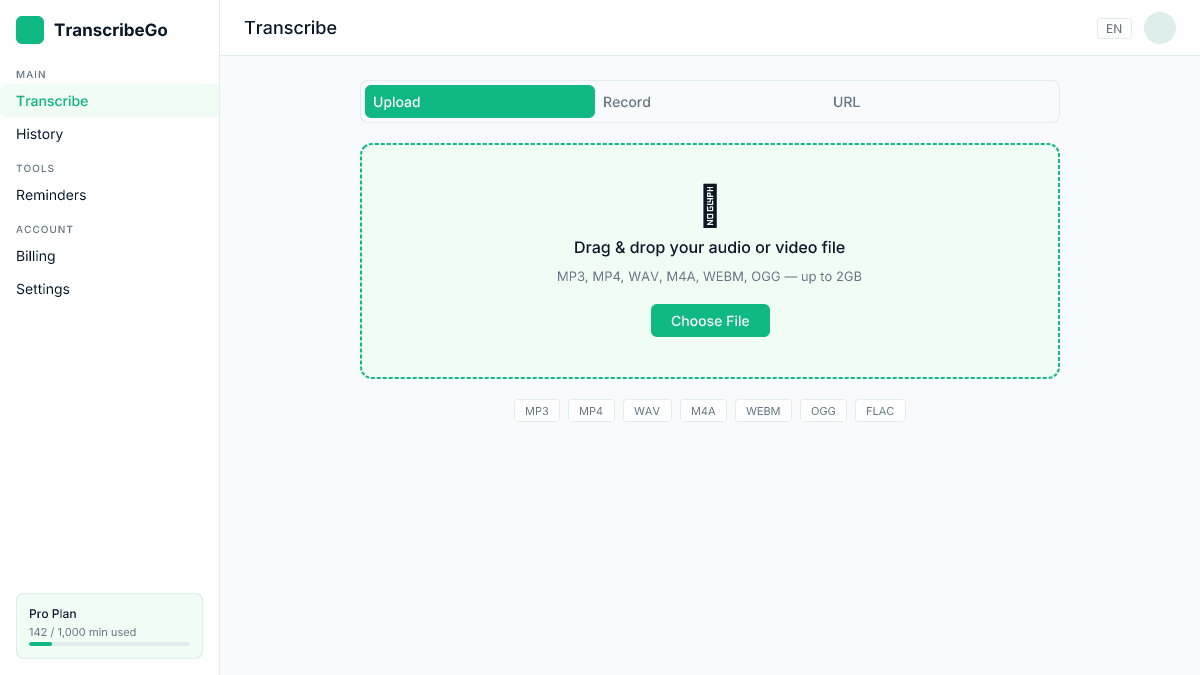Screen dimensions: 1200x675
Task: Toggle the MP3 format chip
Action: click(537, 410)
